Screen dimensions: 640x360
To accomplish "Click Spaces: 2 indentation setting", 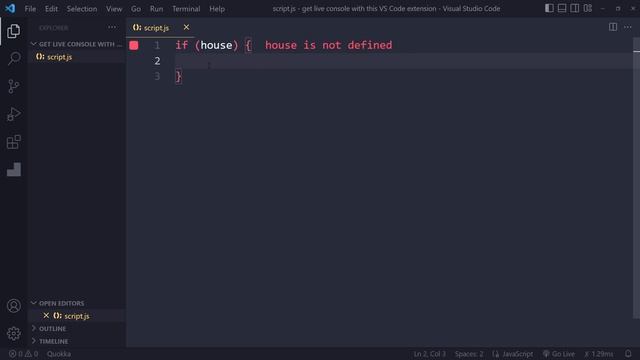I will 469,354.
